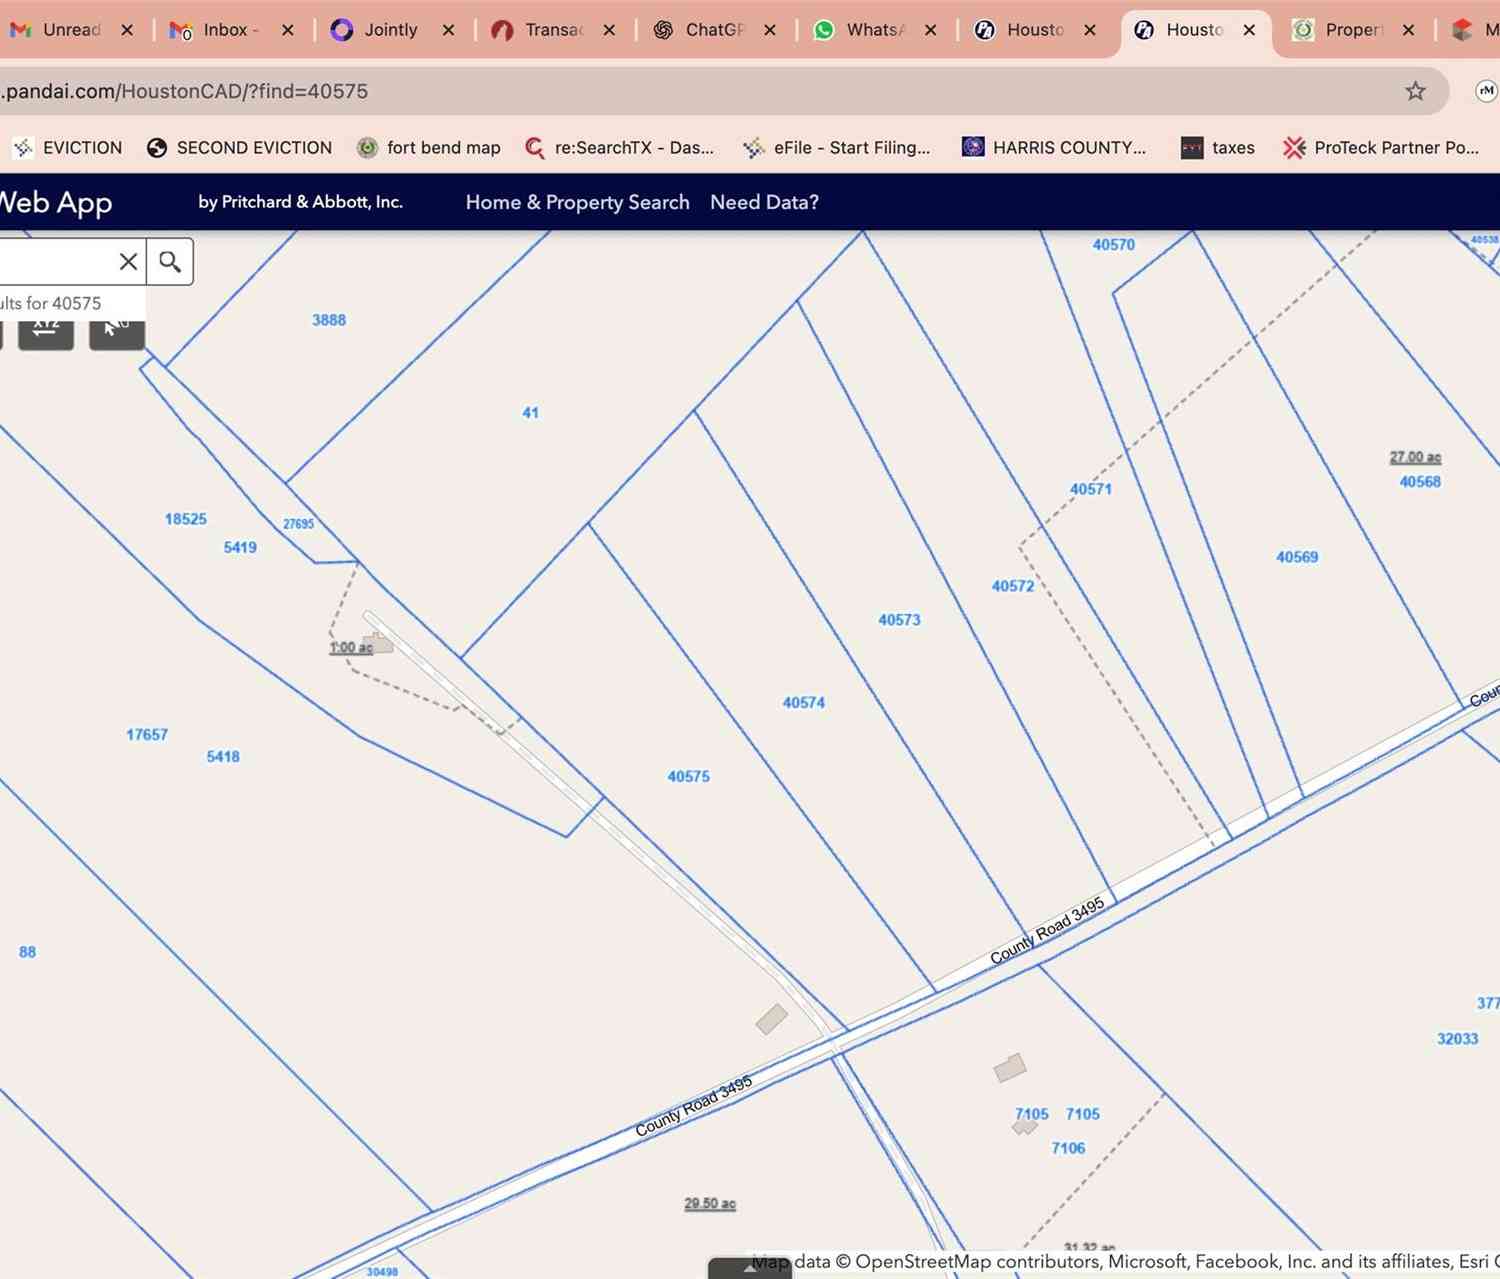Switch to the Transac tab
This screenshot has height=1279, width=1500.
538,30
